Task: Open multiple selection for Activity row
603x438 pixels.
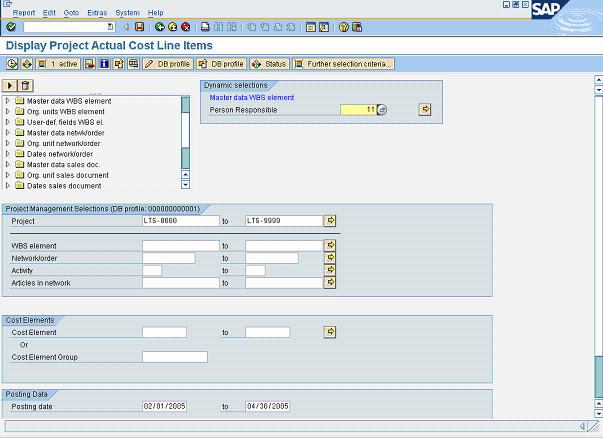Action: click(x=330, y=270)
